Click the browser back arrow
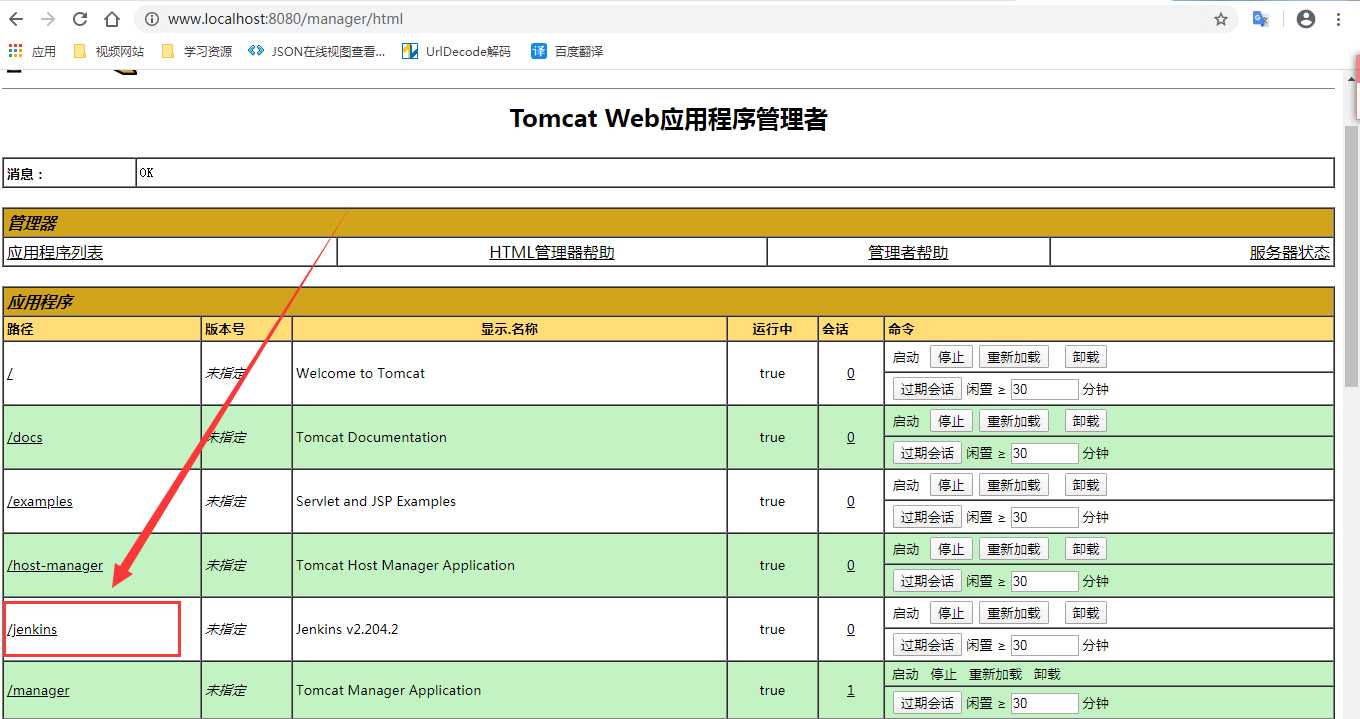The width and height of the screenshot is (1360, 719). (16, 19)
